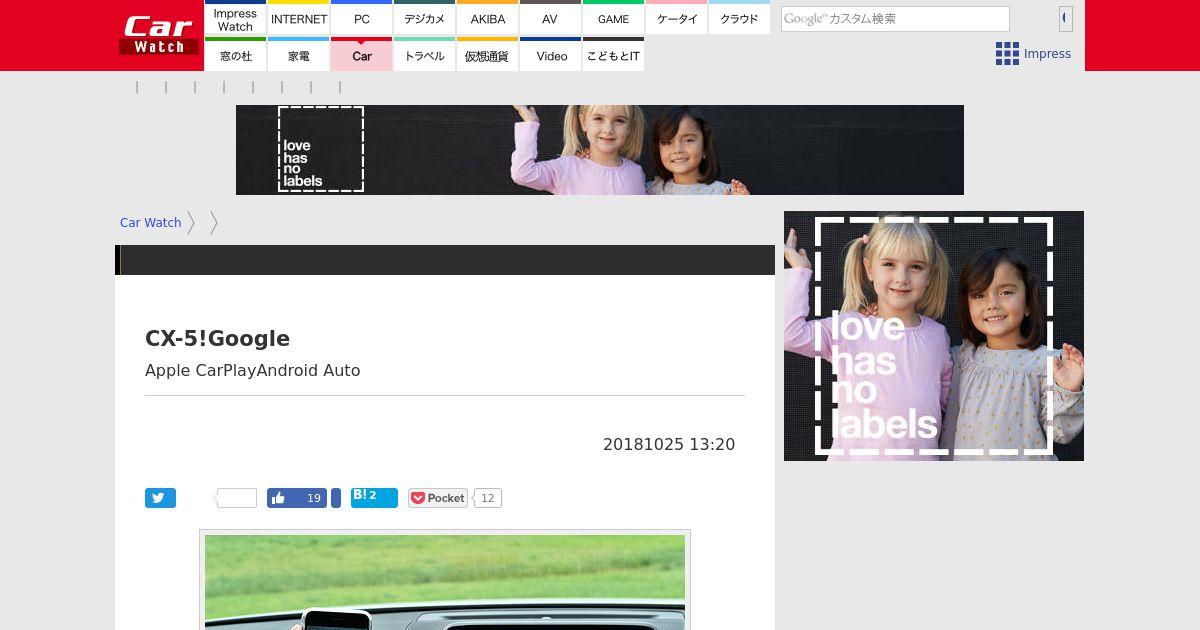Image resolution: width=1200 pixels, height=630 pixels.
Task: Open the Impress Watch tab
Action: tap(235, 18)
